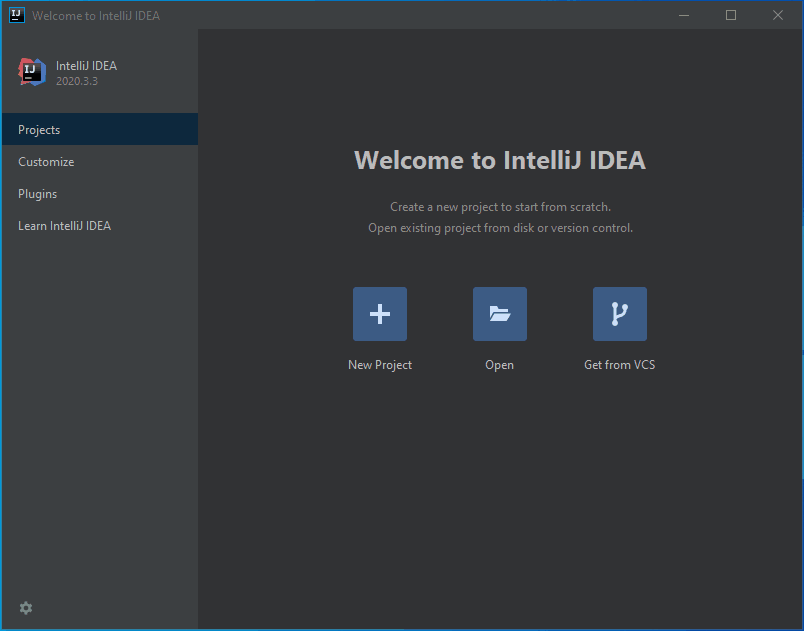Viewport: 804px width, 631px height.
Task: Open the Plugins tab
Action: point(100,194)
